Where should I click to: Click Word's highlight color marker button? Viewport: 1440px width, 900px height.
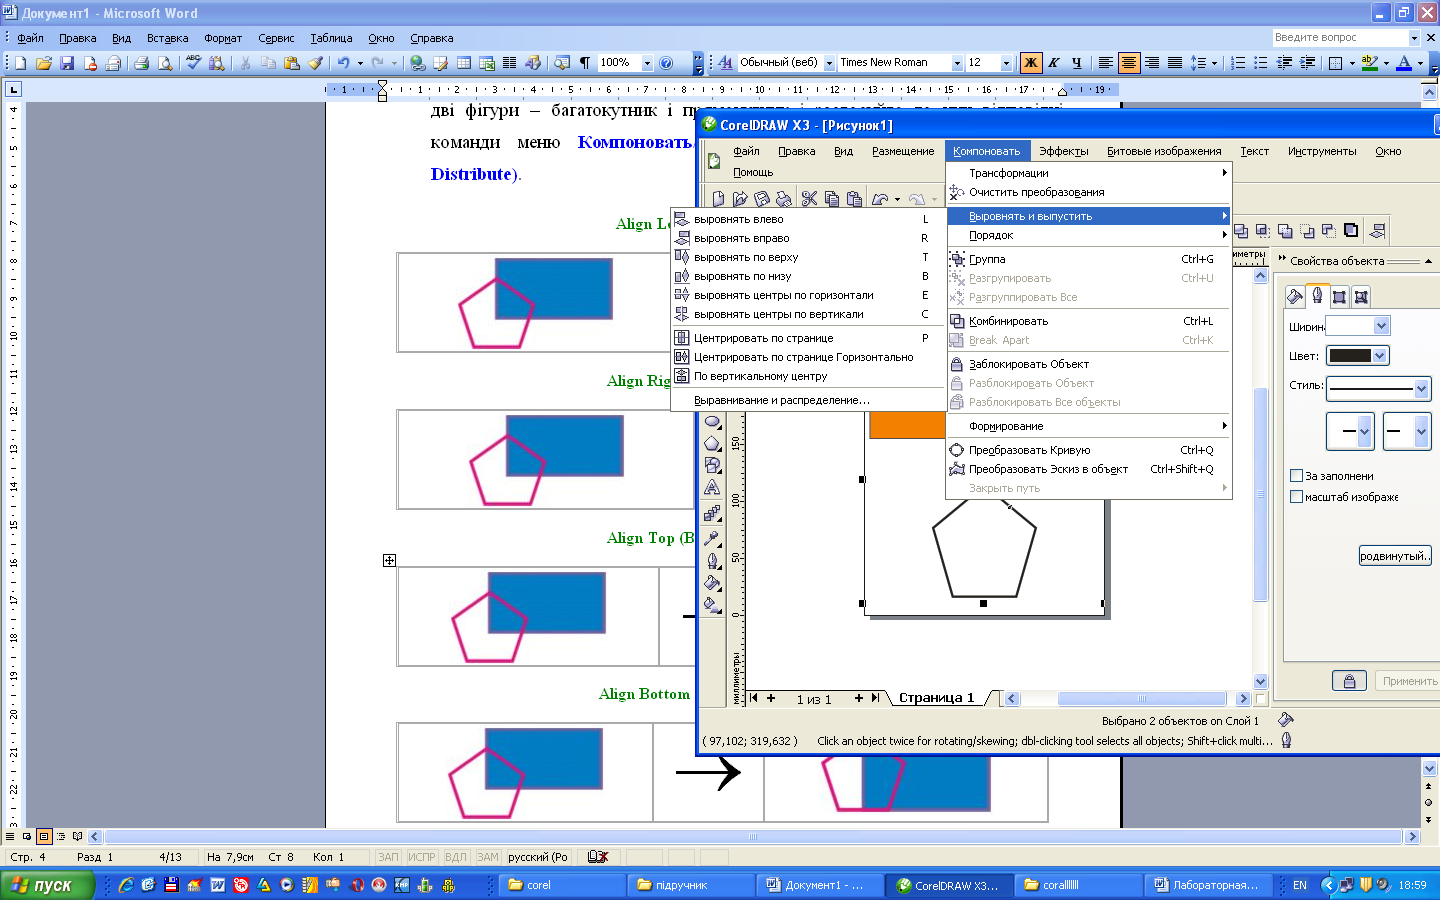[1369, 63]
